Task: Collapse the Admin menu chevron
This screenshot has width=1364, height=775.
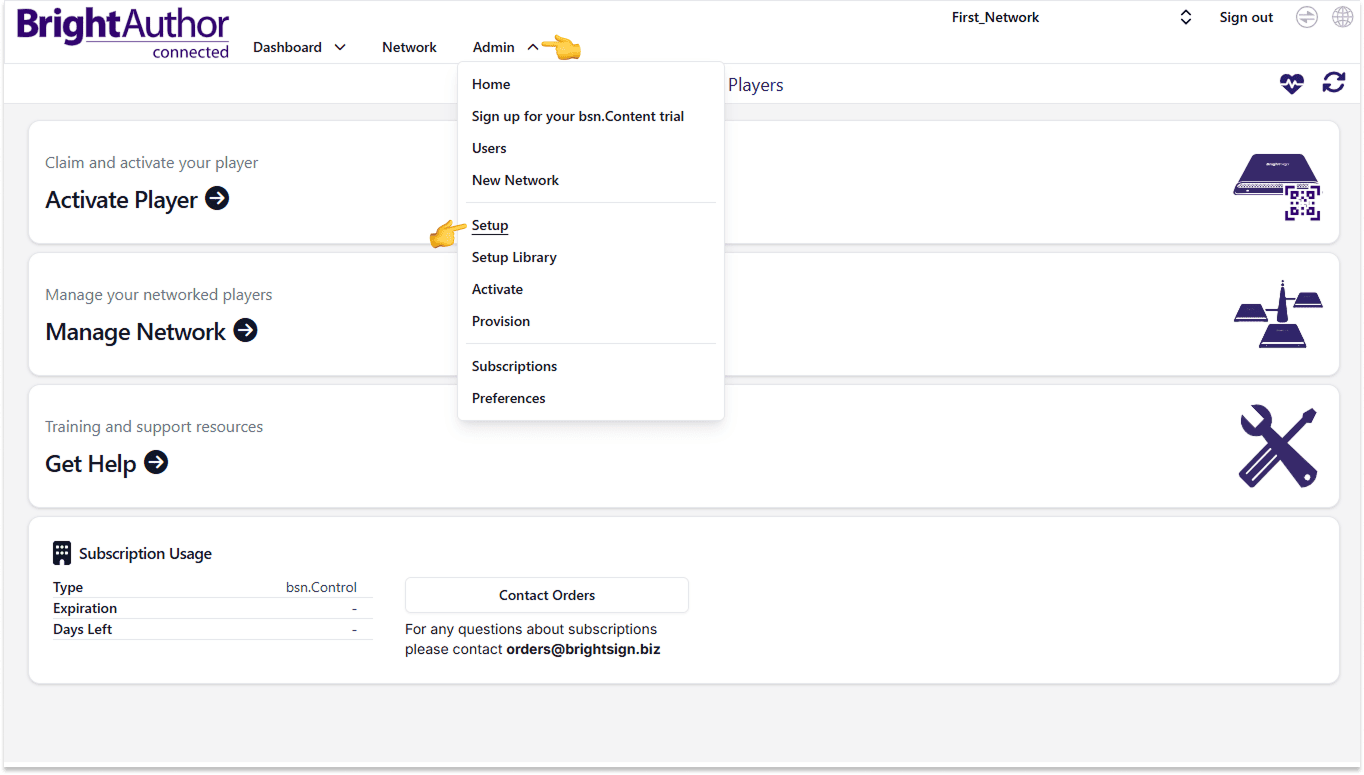Action: (x=531, y=46)
